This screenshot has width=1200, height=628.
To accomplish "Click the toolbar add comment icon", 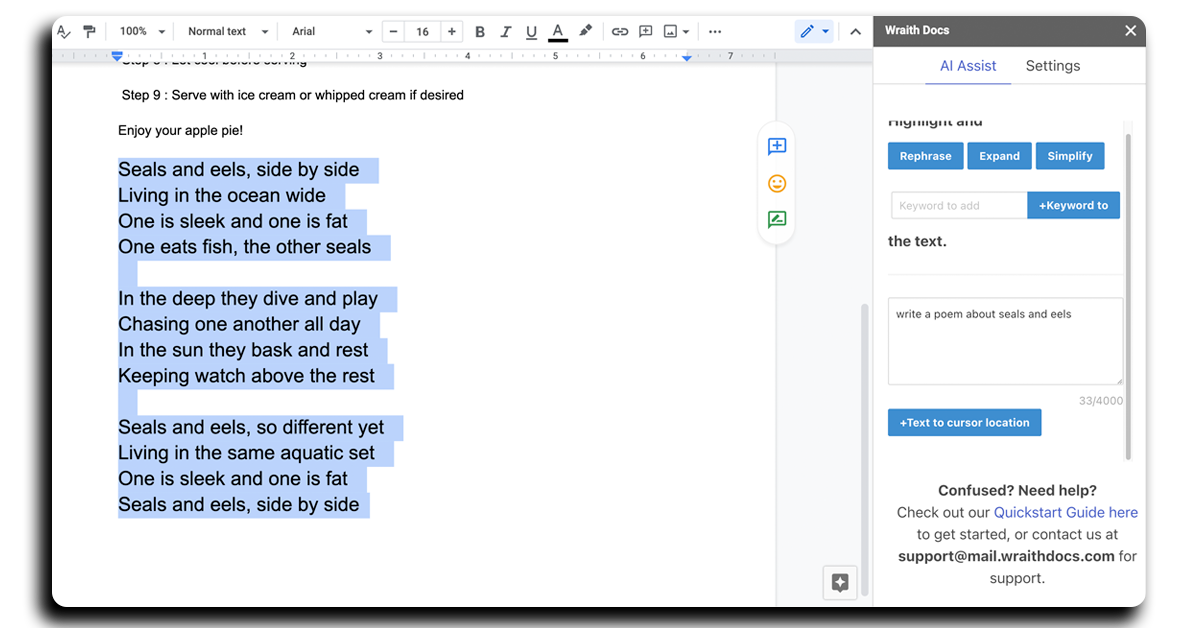I will click(x=646, y=32).
